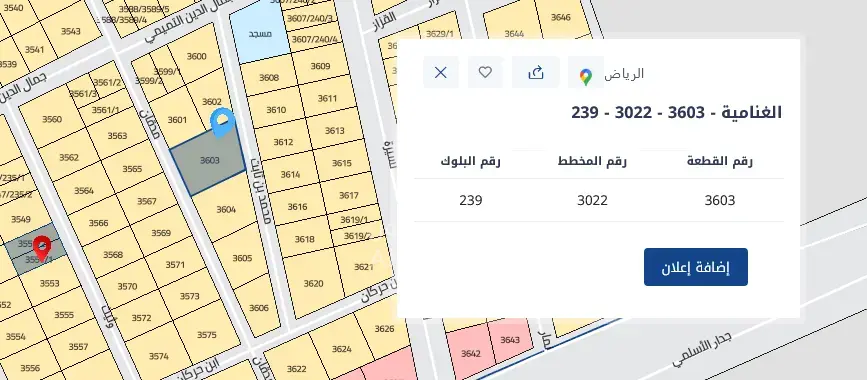Select parcel 3571 on the map
This screenshot has width=867, height=380.
pos(175,264)
